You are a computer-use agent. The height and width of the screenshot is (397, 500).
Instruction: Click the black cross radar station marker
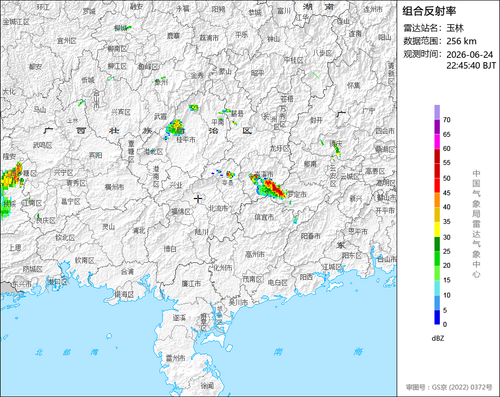(198, 199)
